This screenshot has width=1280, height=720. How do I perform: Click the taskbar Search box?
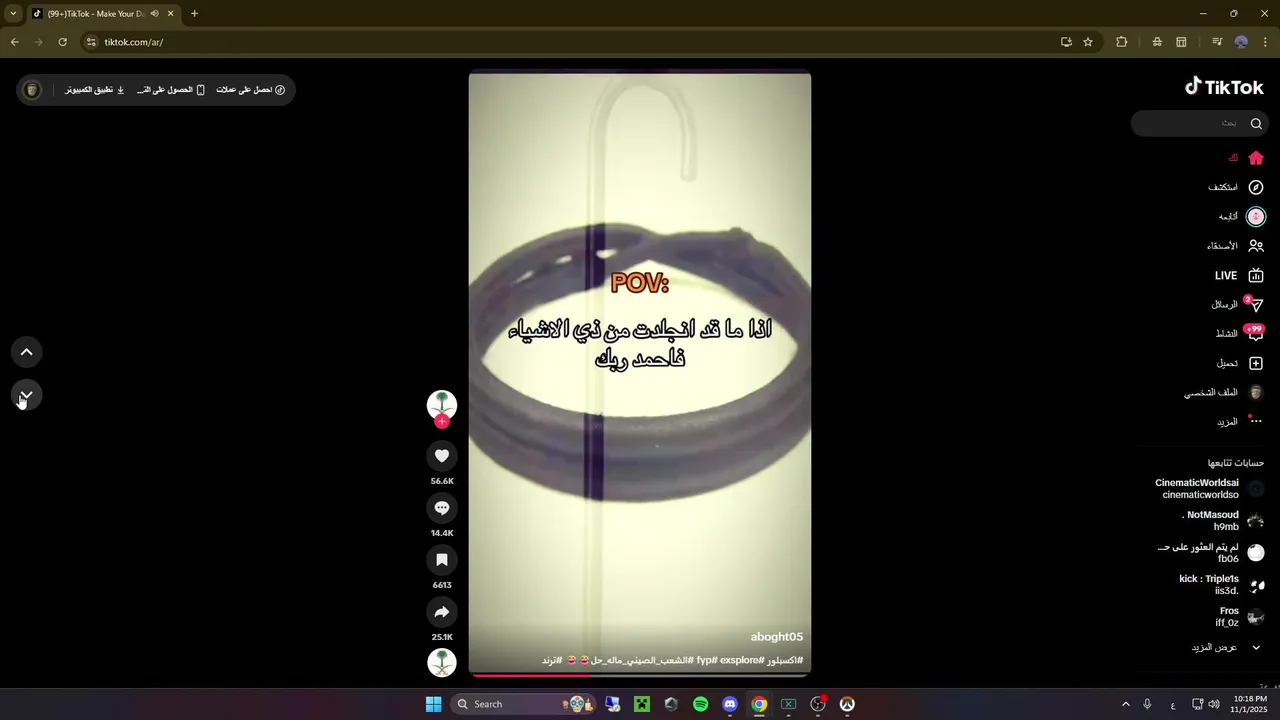(x=524, y=704)
